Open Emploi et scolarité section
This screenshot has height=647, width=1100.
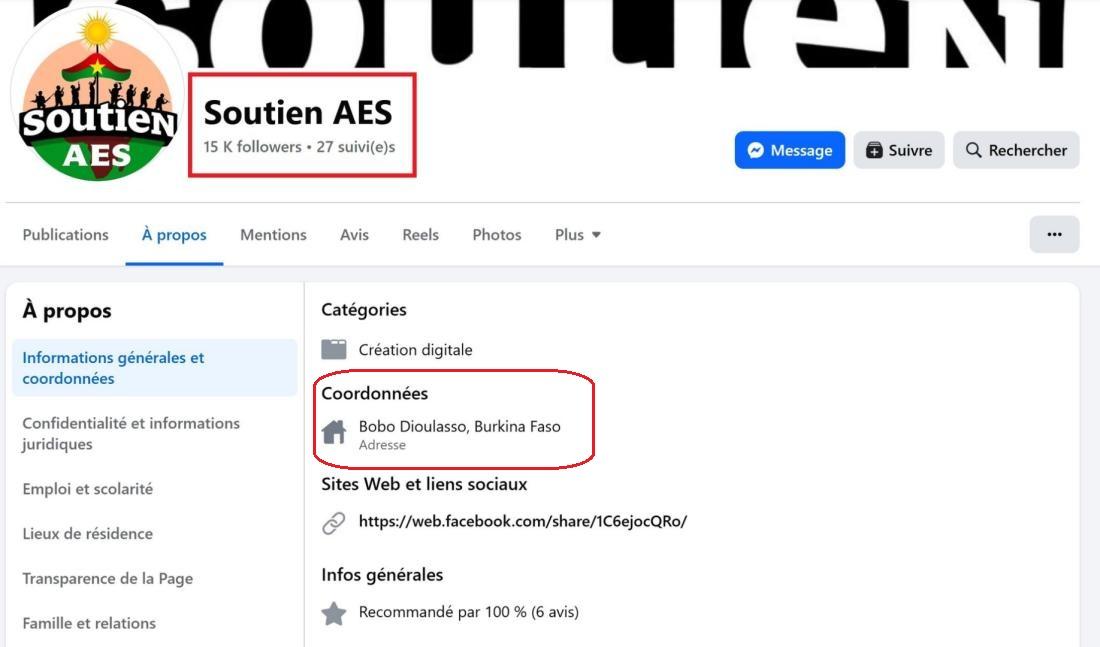click(x=88, y=489)
